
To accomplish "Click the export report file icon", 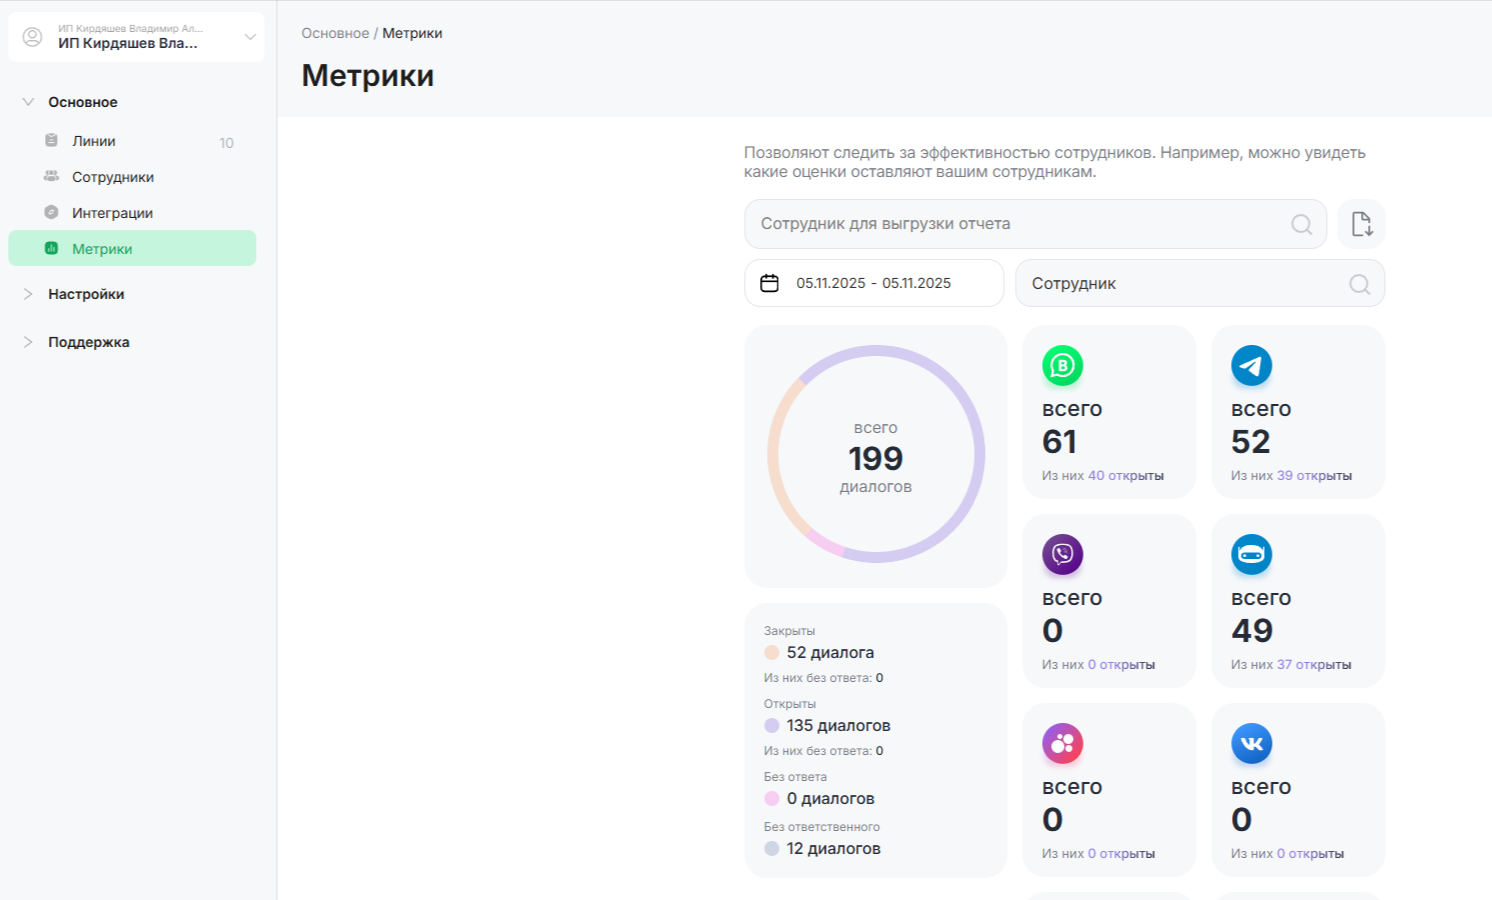I will (x=1361, y=224).
